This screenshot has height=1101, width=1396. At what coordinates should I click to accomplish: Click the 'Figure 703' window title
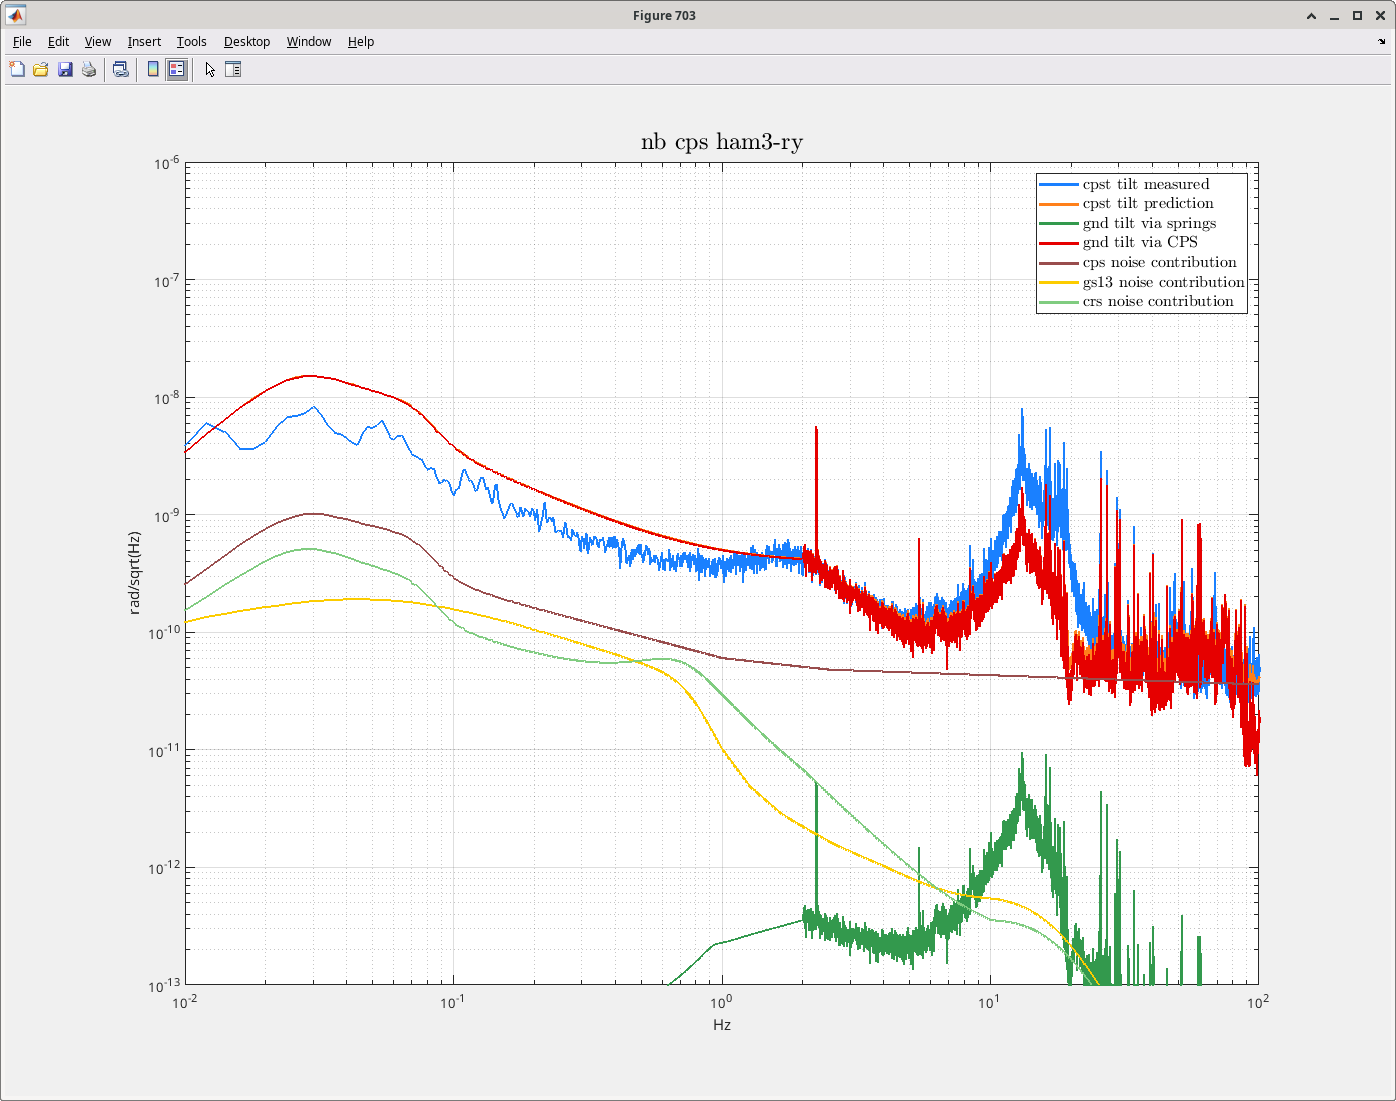click(664, 15)
